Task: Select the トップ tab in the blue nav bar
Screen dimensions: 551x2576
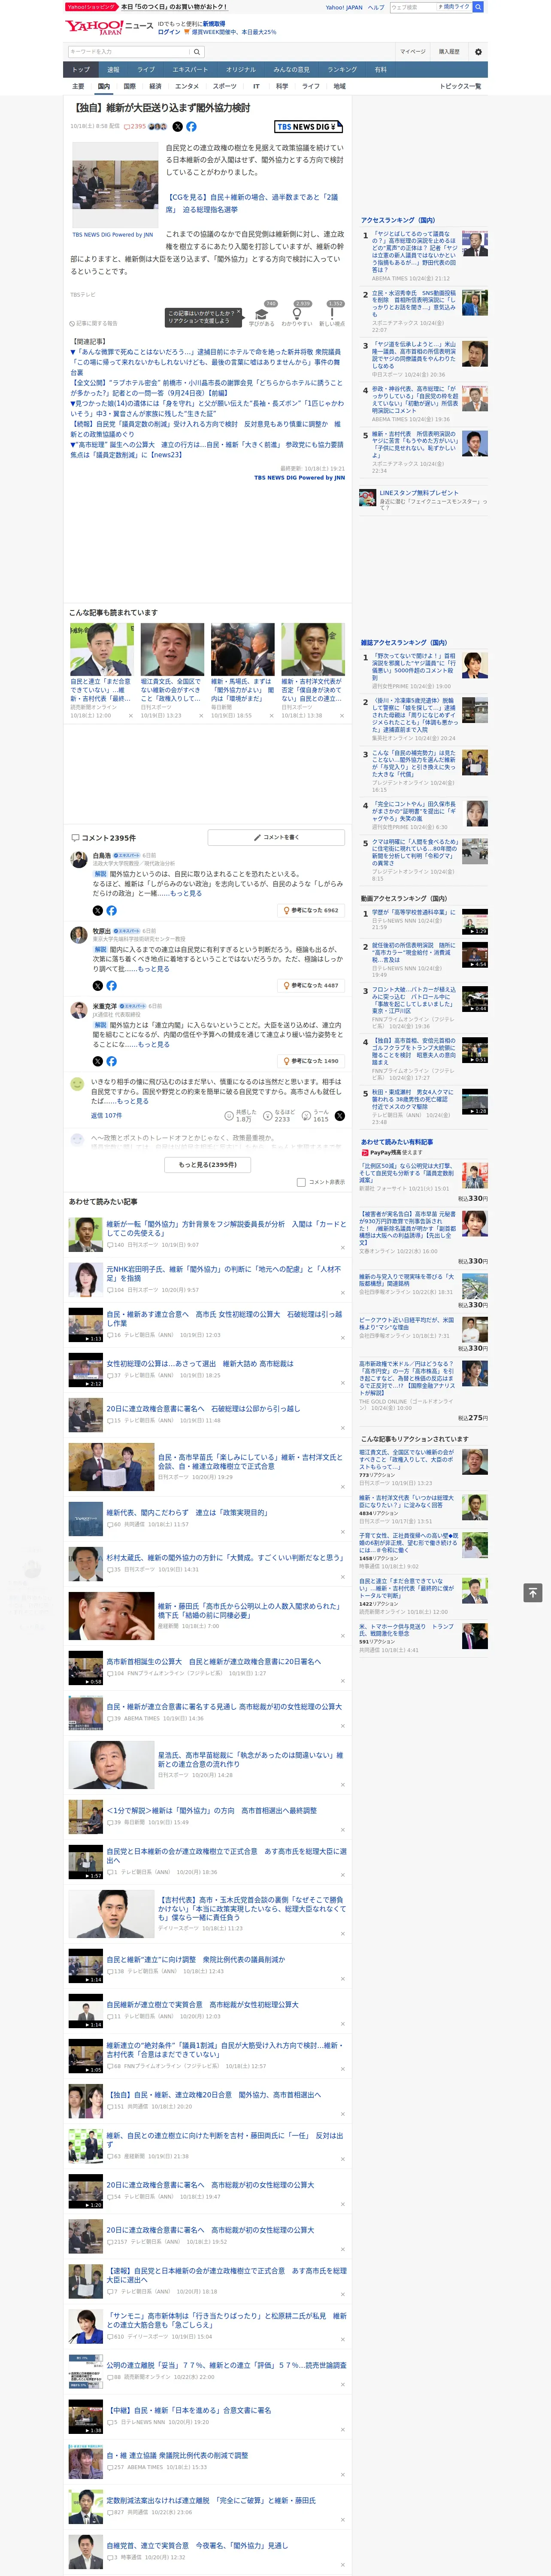Action: [x=81, y=69]
